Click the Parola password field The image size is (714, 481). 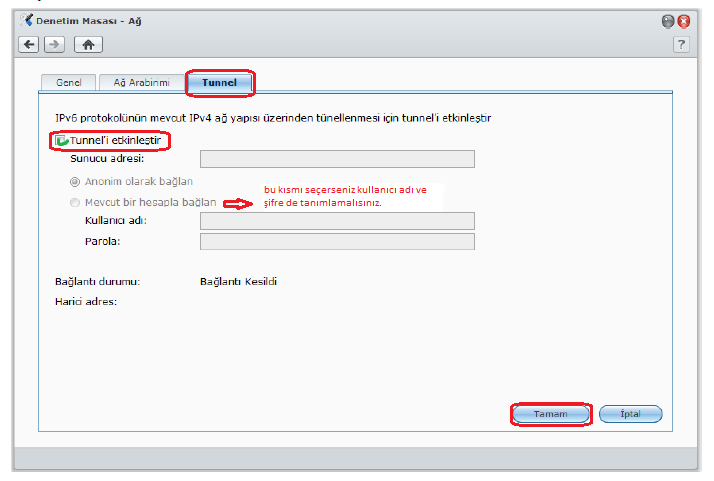[x=337, y=241]
